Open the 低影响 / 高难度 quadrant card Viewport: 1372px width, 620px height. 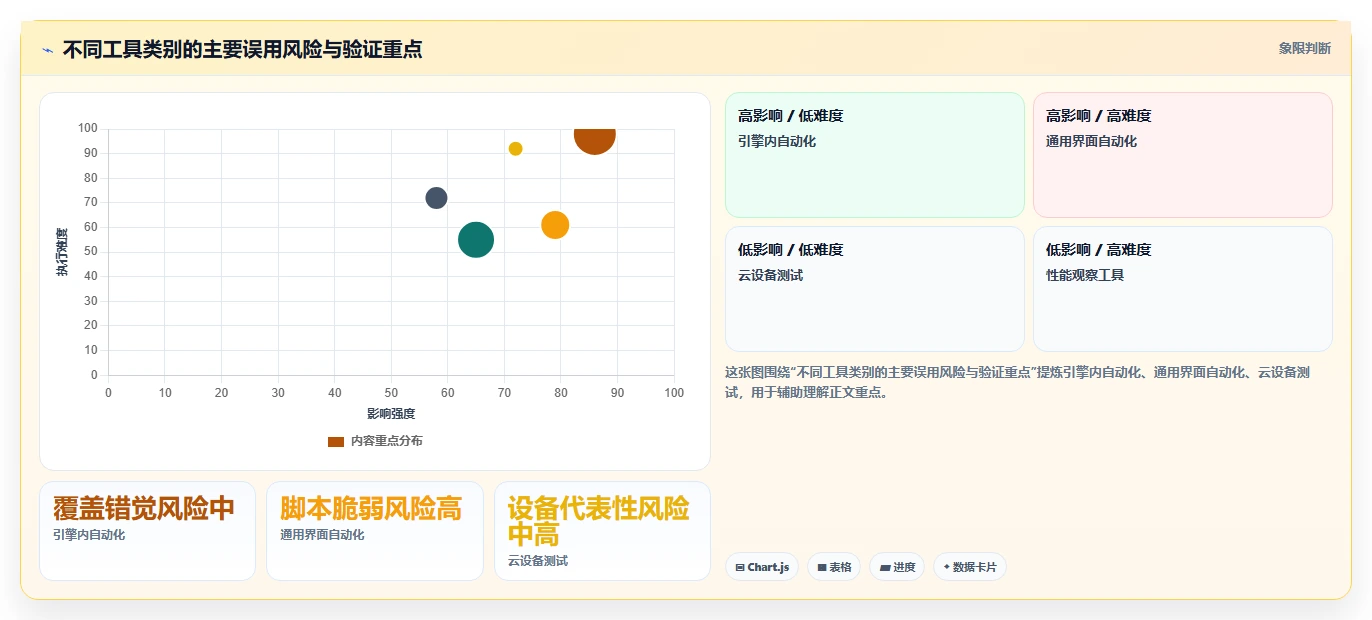(x=1183, y=289)
